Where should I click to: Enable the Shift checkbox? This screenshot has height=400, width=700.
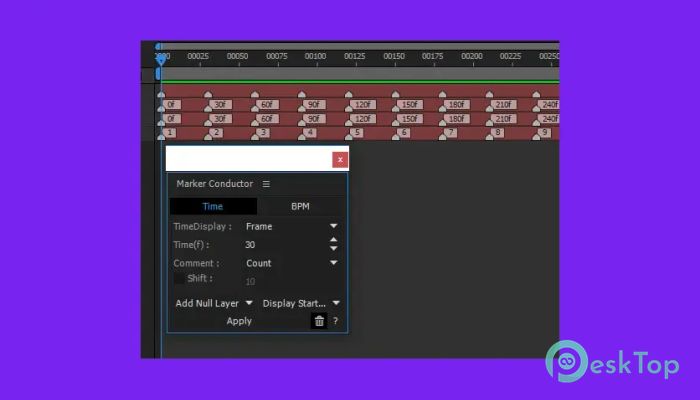(x=179, y=279)
